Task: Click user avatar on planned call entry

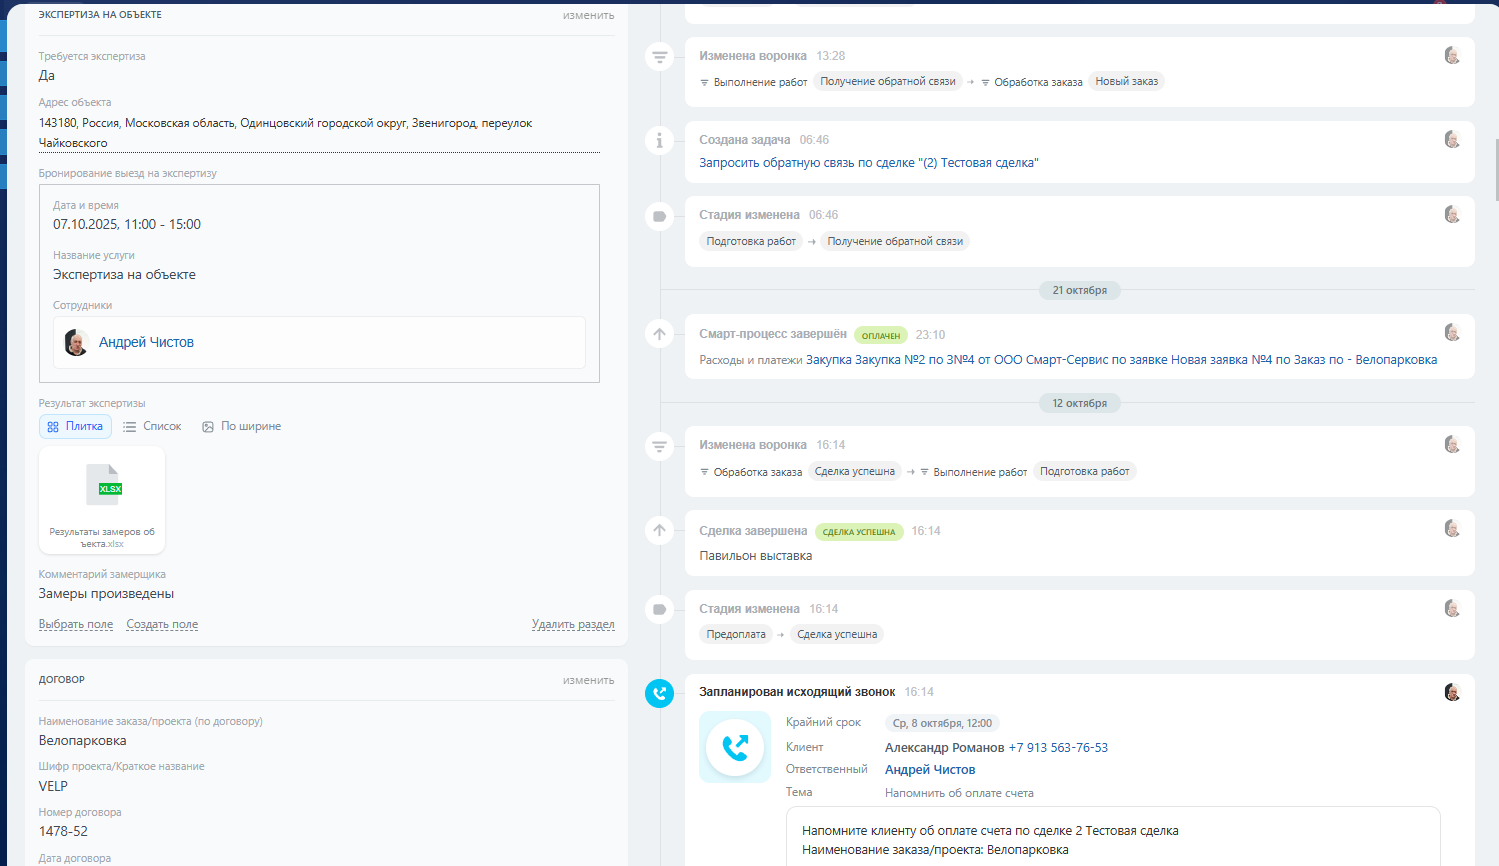Action: (1452, 692)
